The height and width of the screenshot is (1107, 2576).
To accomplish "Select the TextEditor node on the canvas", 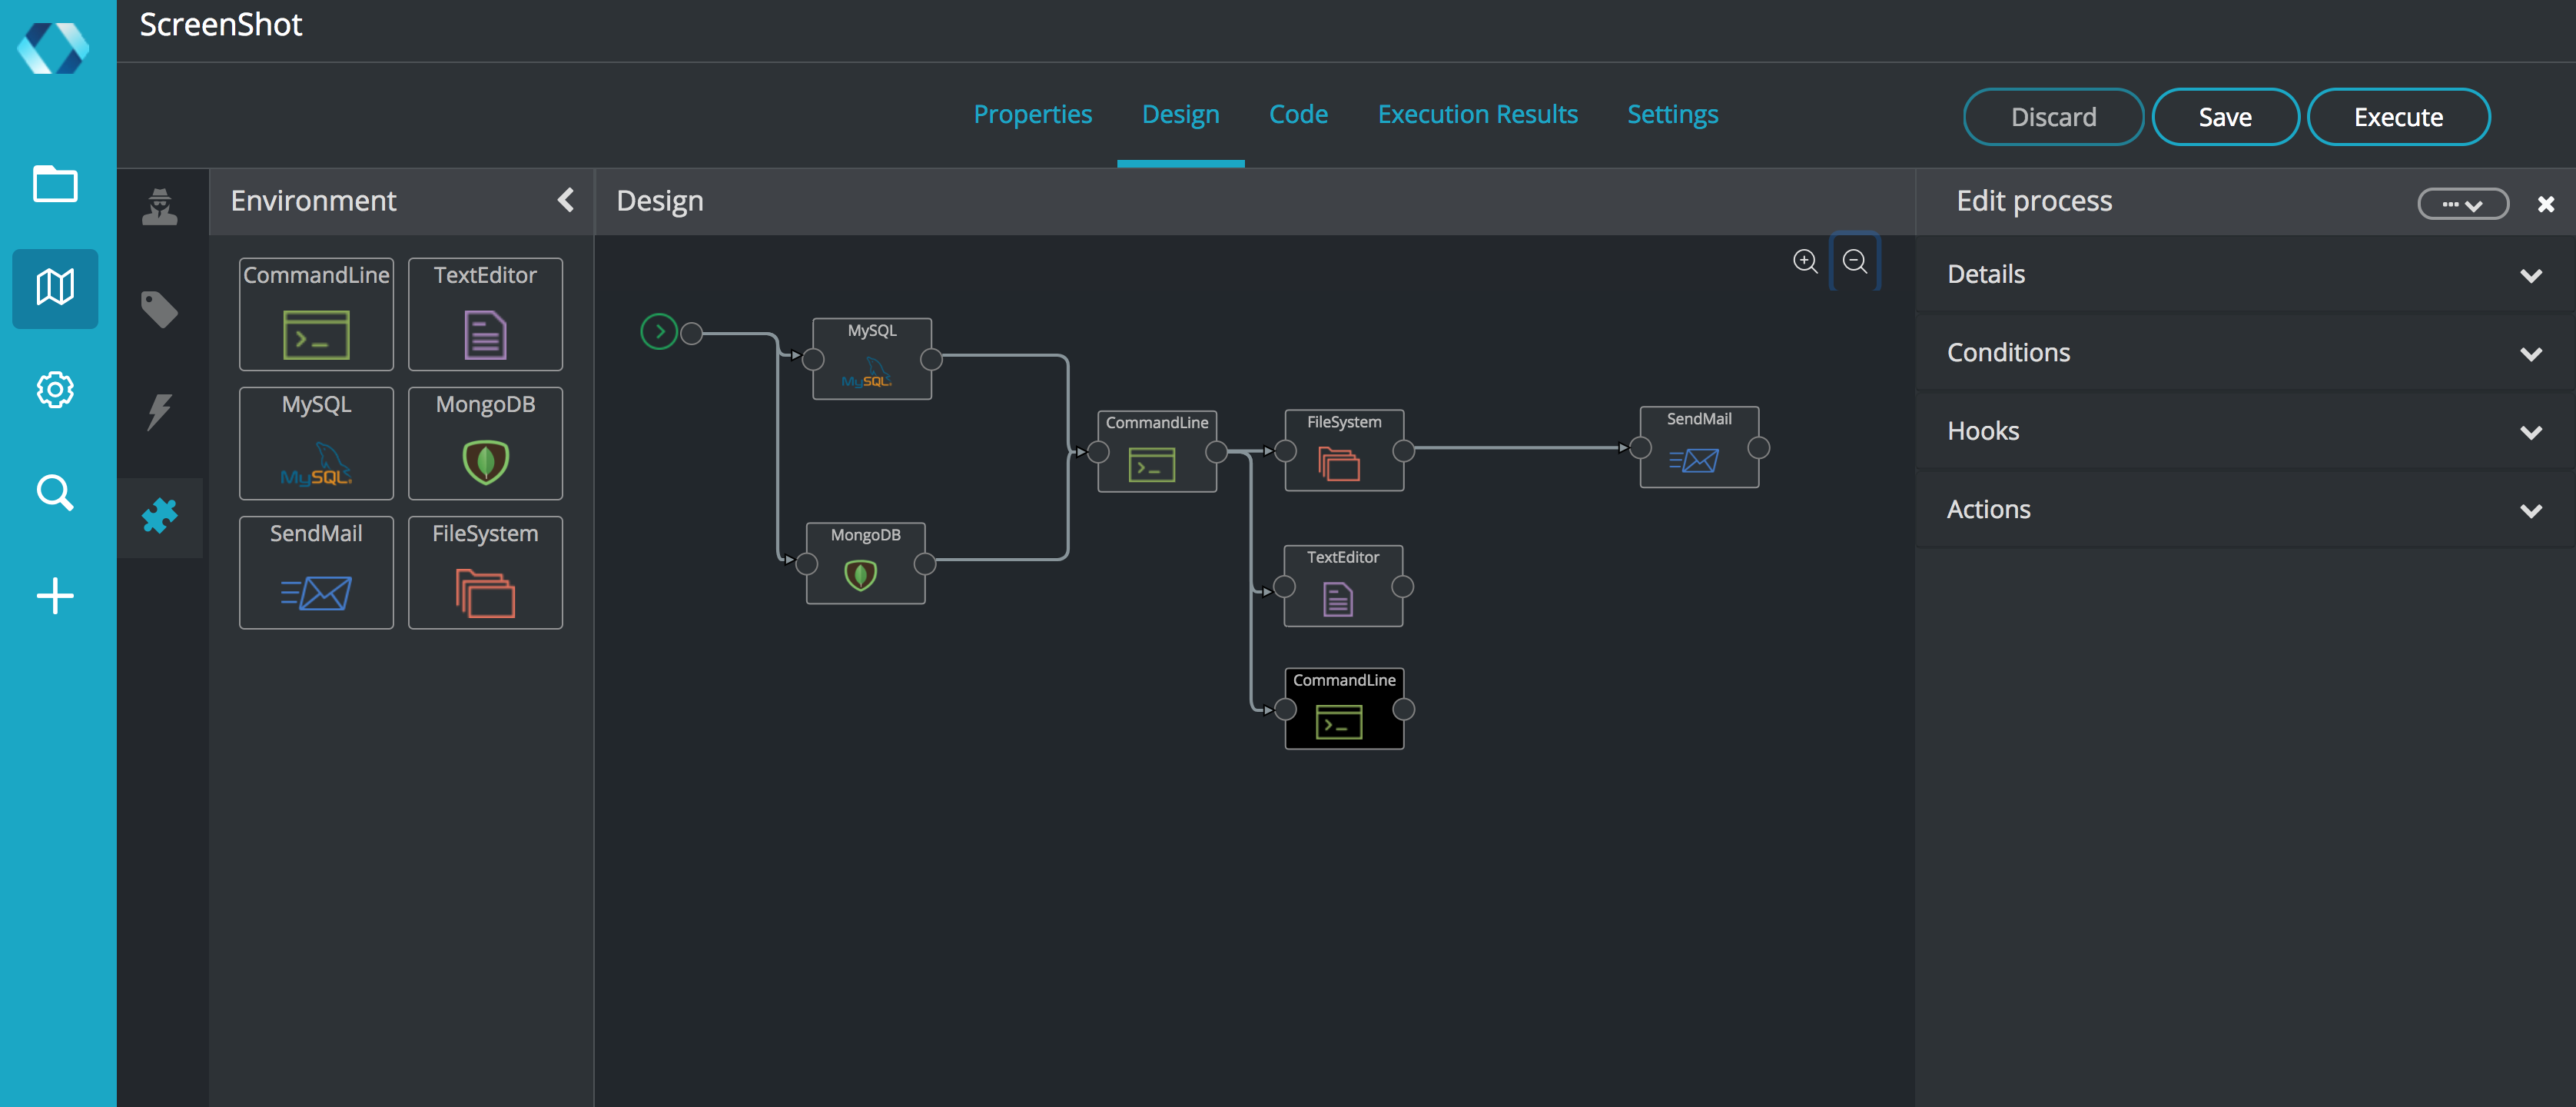I will point(1343,586).
